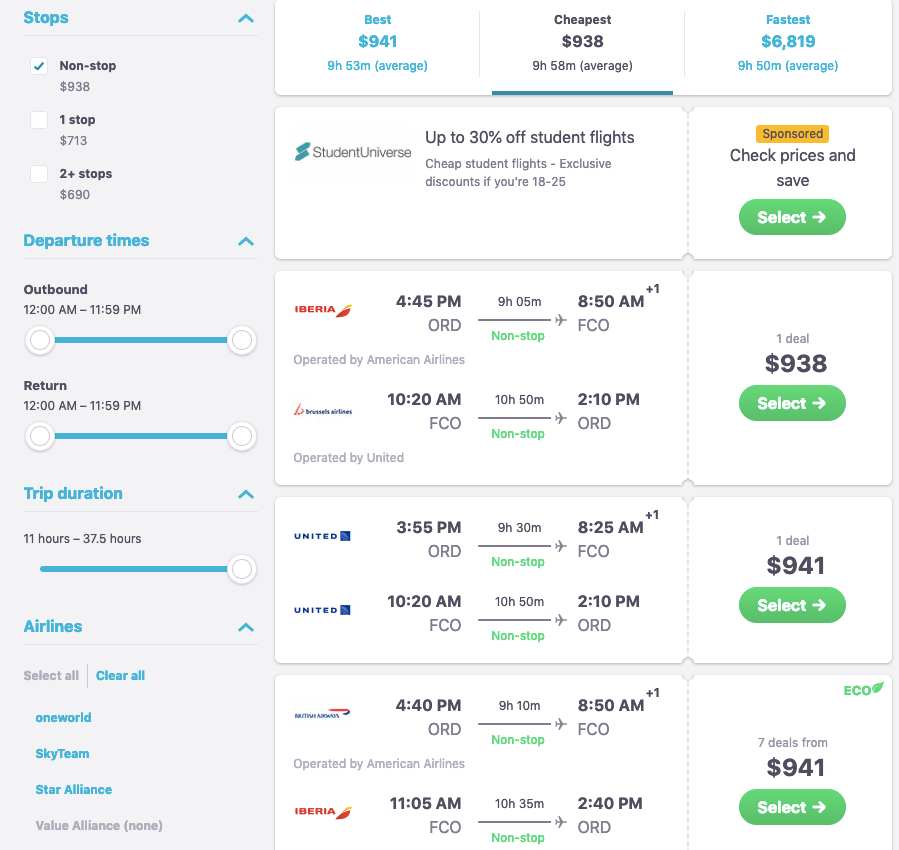Click Clear all under Airlines
899x850 pixels.
pos(119,675)
